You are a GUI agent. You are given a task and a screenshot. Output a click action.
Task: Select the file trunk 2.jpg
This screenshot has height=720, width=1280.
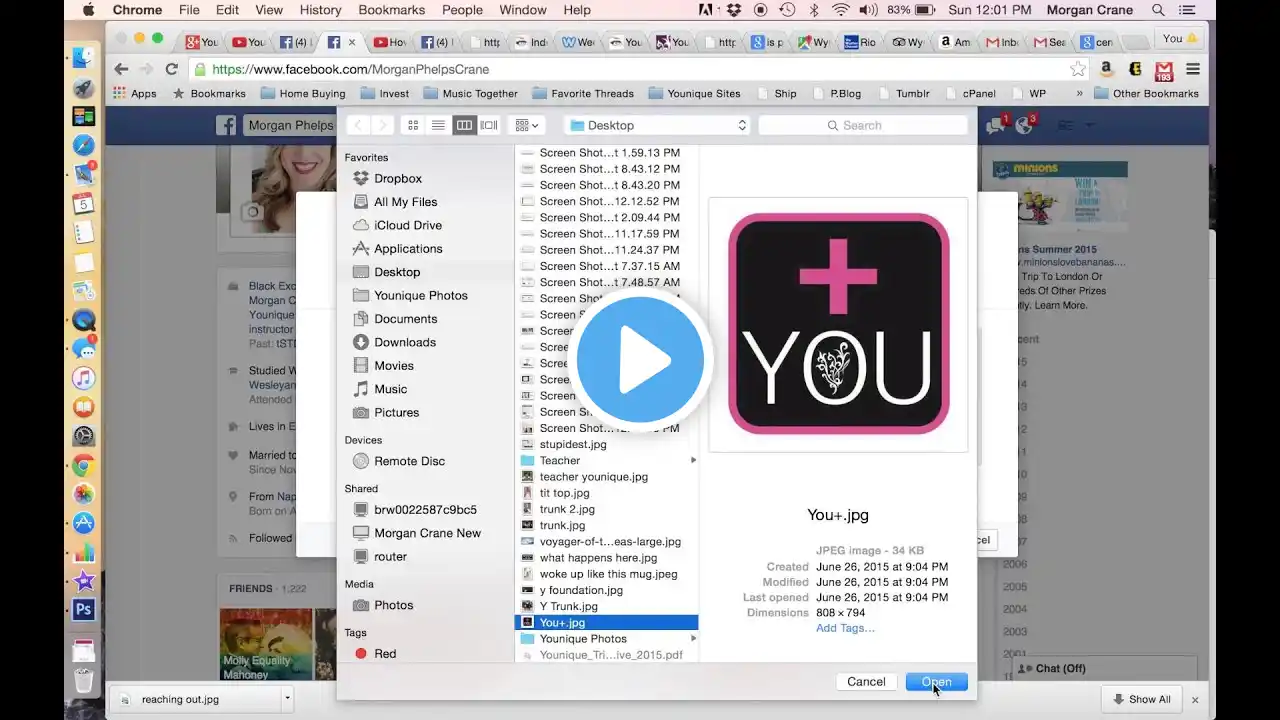click(x=567, y=509)
